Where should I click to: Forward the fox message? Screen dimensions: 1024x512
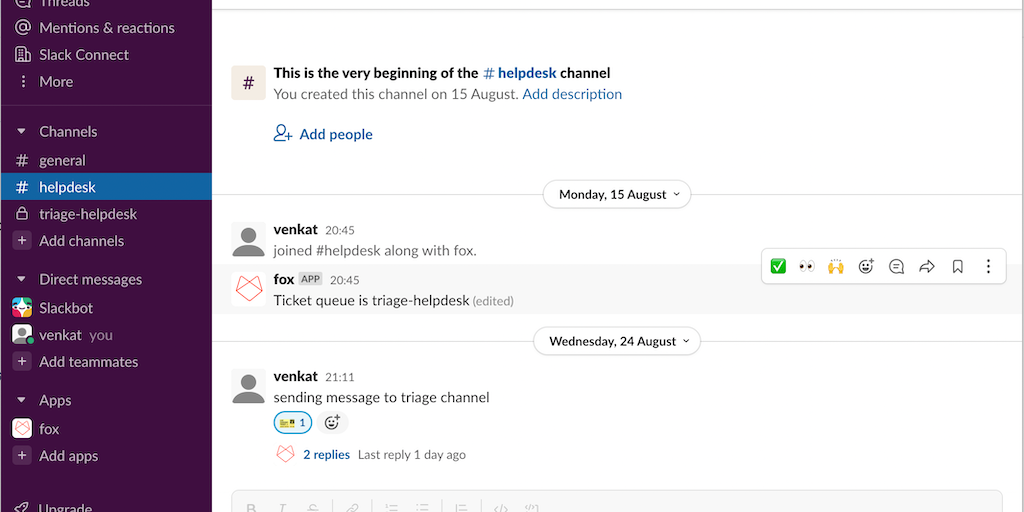pyautogui.click(x=927, y=266)
